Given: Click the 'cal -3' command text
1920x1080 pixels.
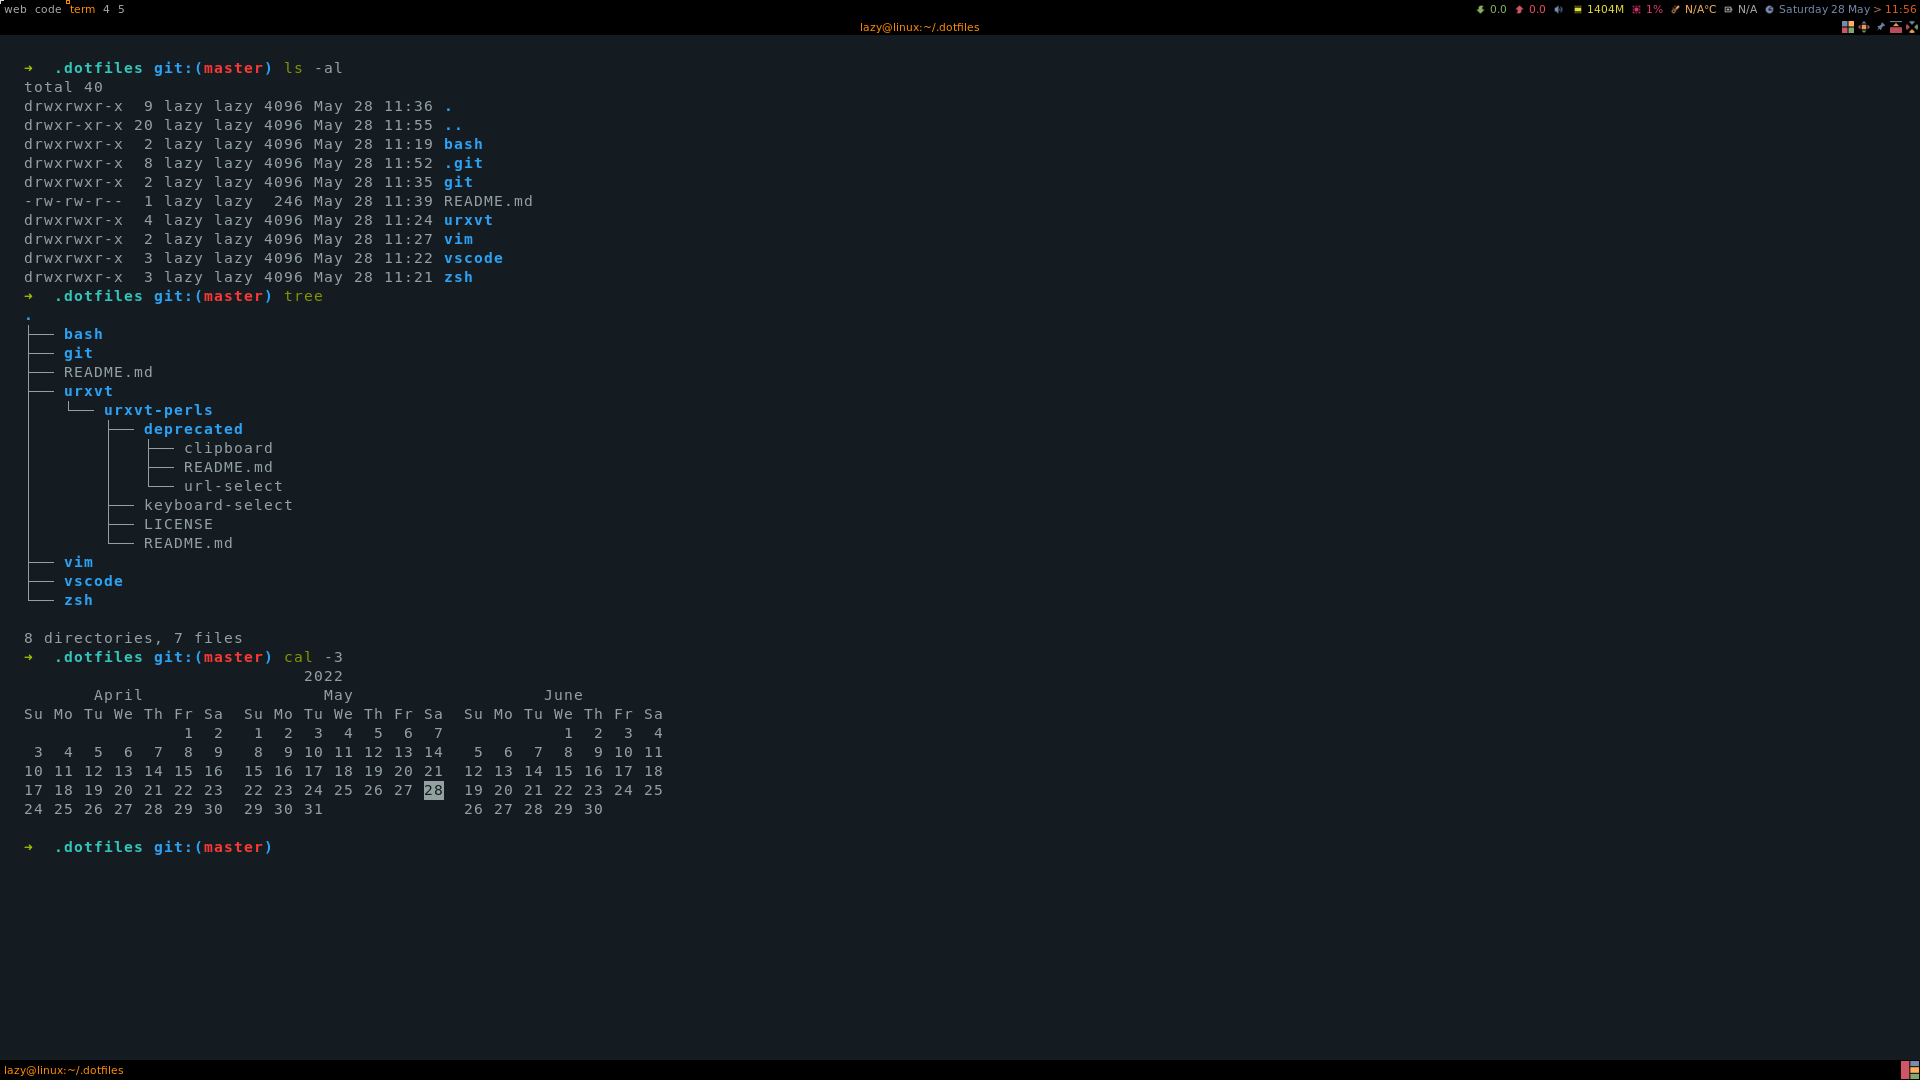Looking at the screenshot, I should [313, 657].
